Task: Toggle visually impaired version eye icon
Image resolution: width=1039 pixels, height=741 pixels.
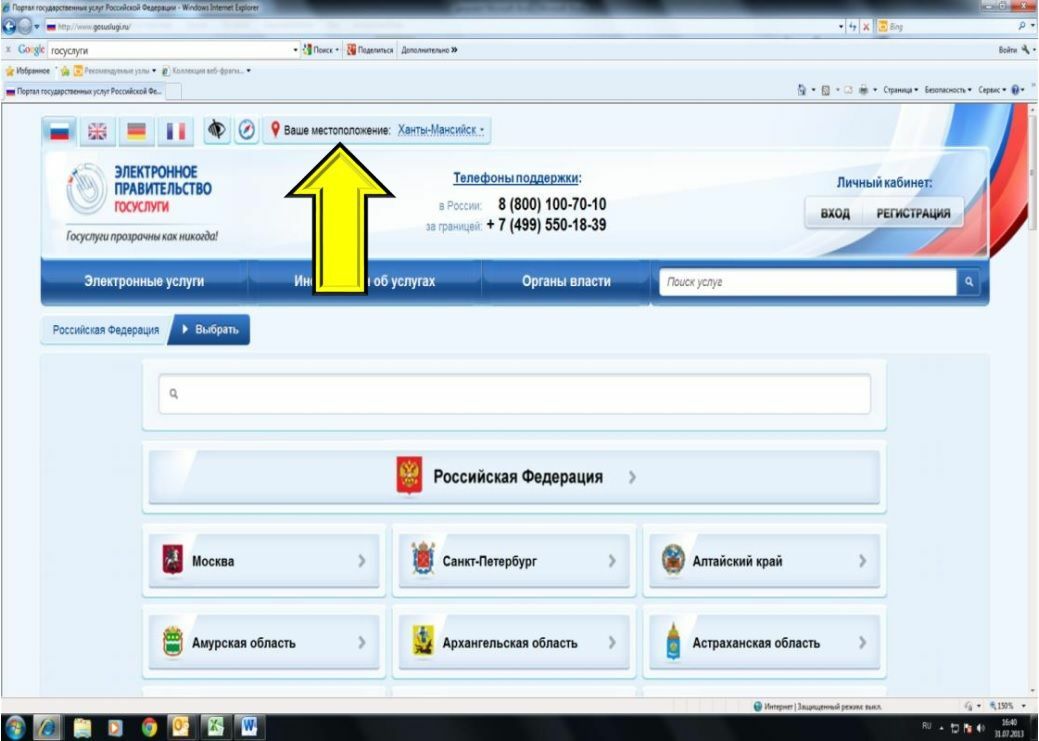Action: tap(217, 130)
